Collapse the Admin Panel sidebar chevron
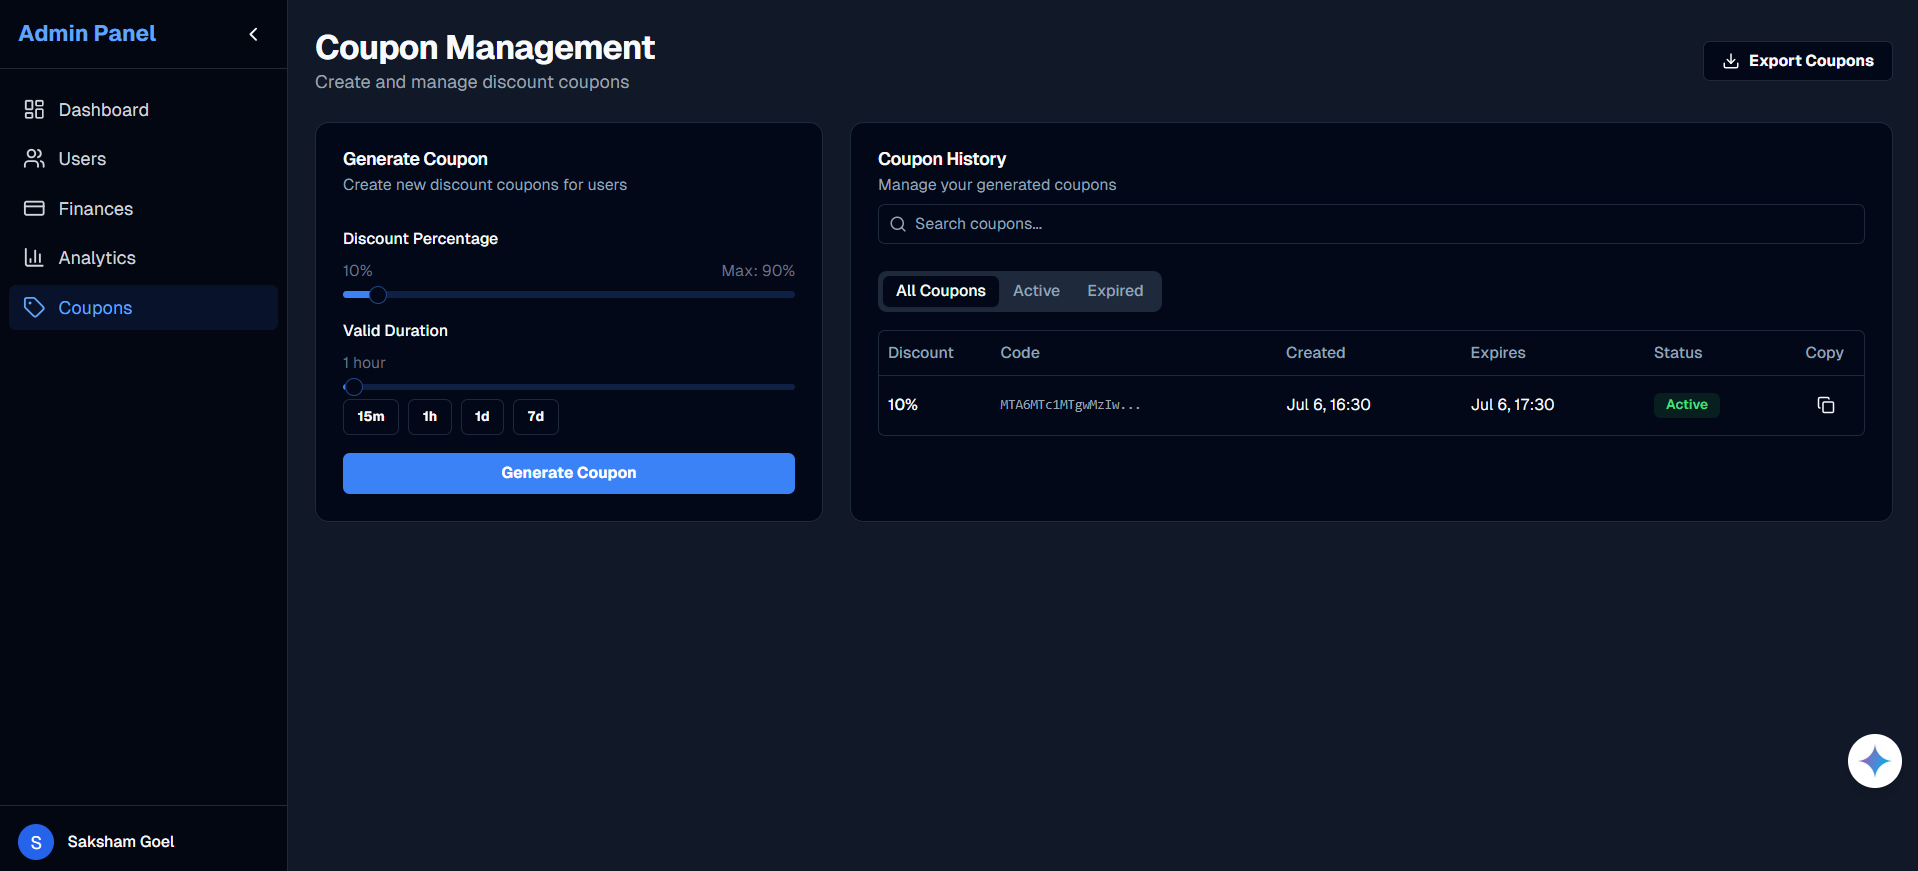The width and height of the screenshot is (1918, 871). coord(254,34)
